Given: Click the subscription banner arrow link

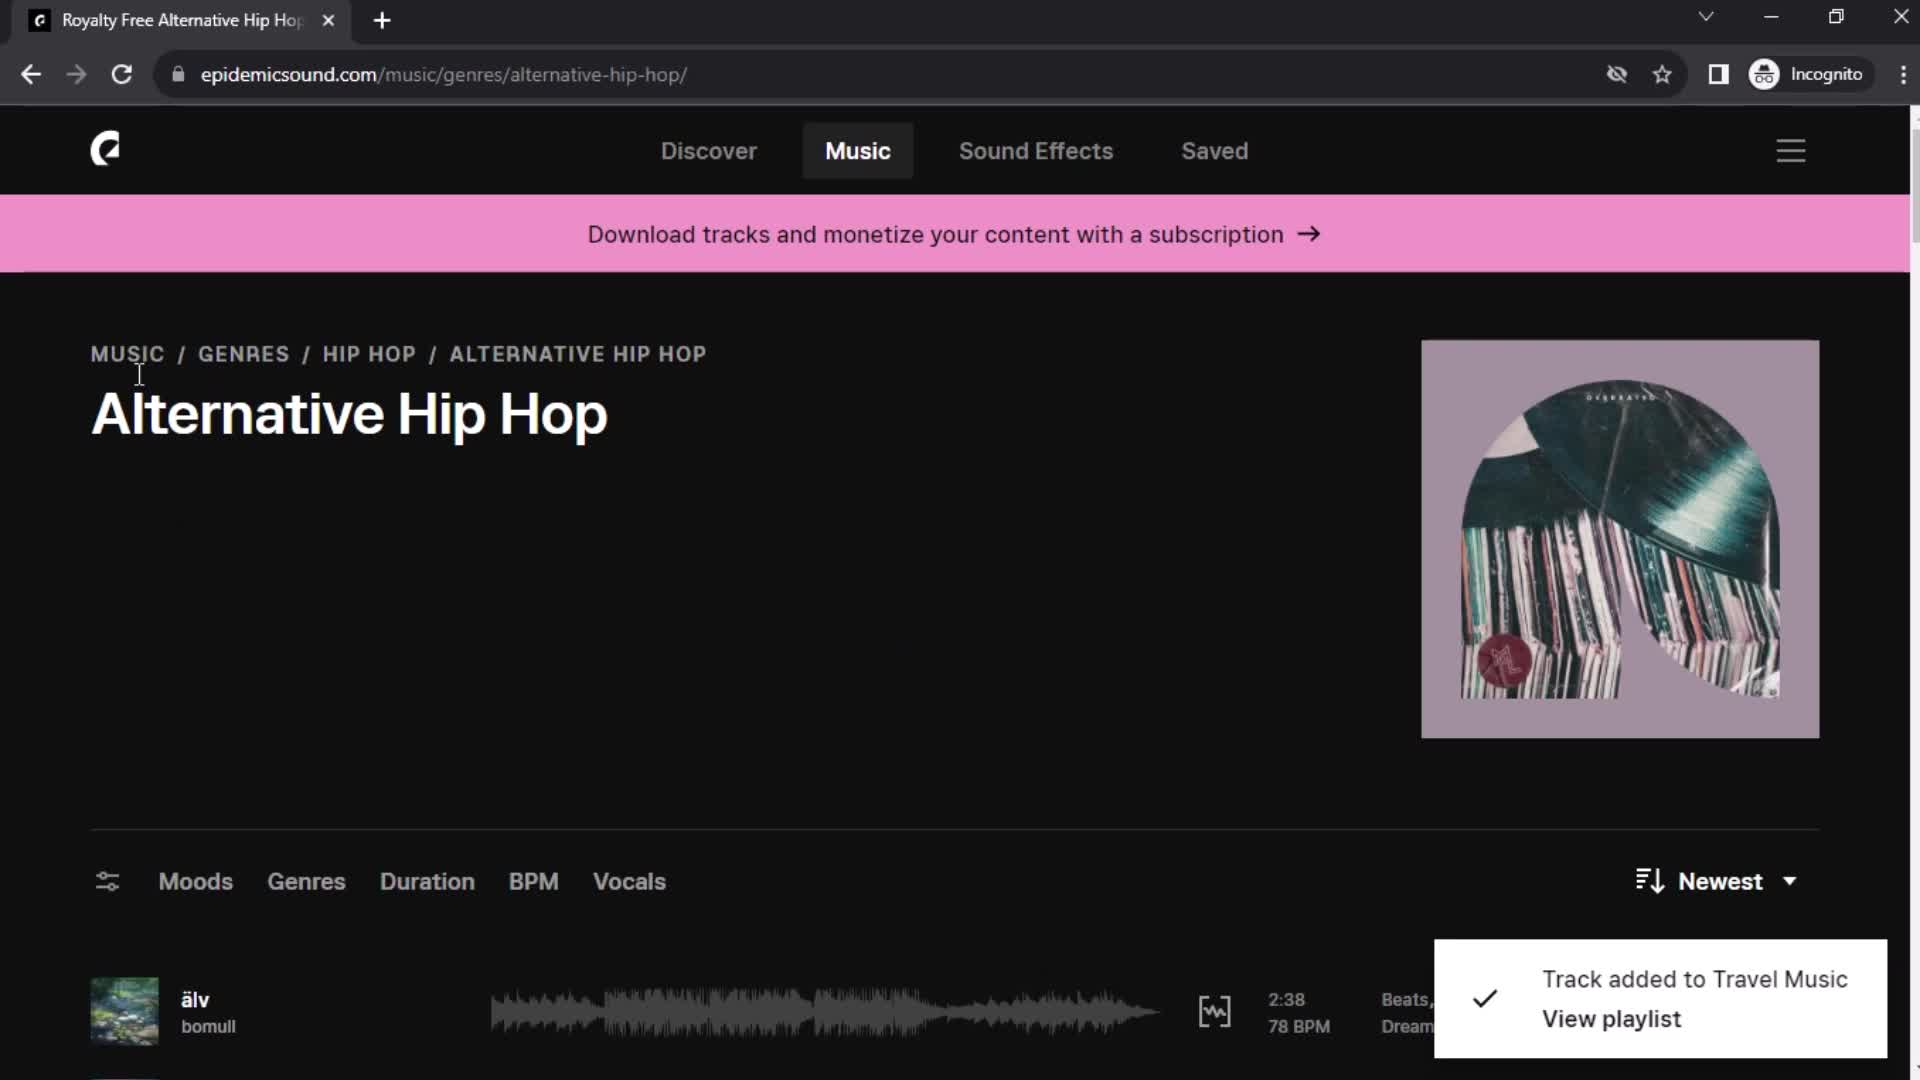Looking at the screenshot, I should pyautogui.click(x=1308, y=235).
